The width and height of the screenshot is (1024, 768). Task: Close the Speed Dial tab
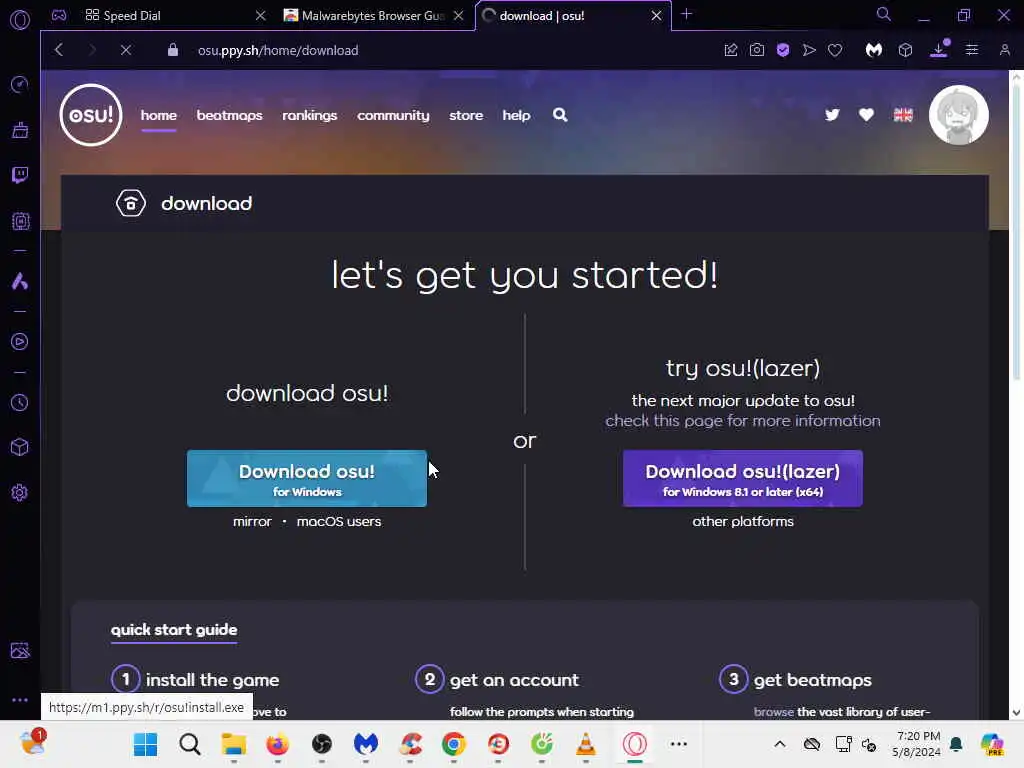coord(261,16)
